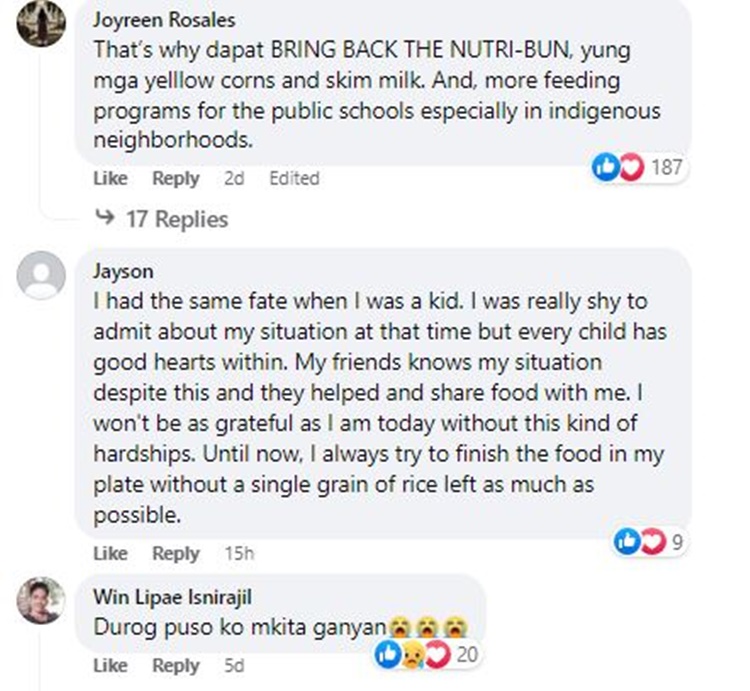
Task: Like Win Lipae Isnirajil's comment
Action: (x=110, y=665)
